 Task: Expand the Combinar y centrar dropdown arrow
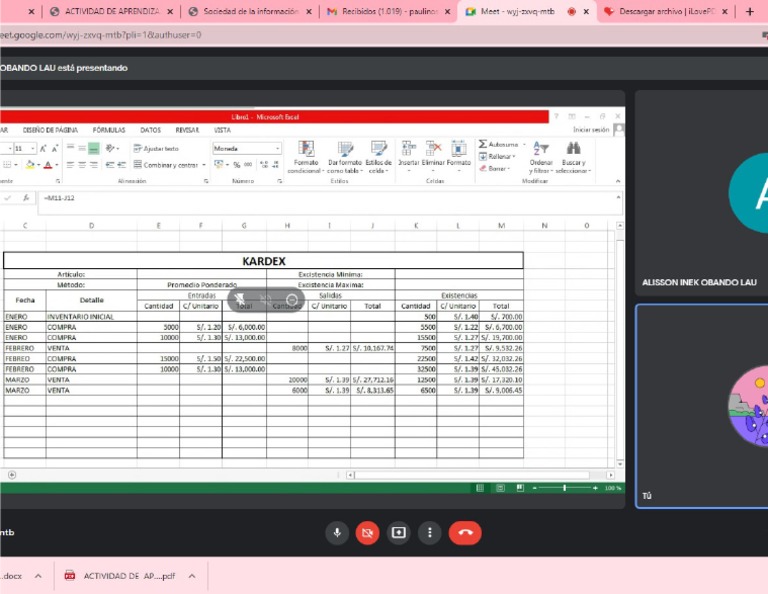click(x=204, y=165)
